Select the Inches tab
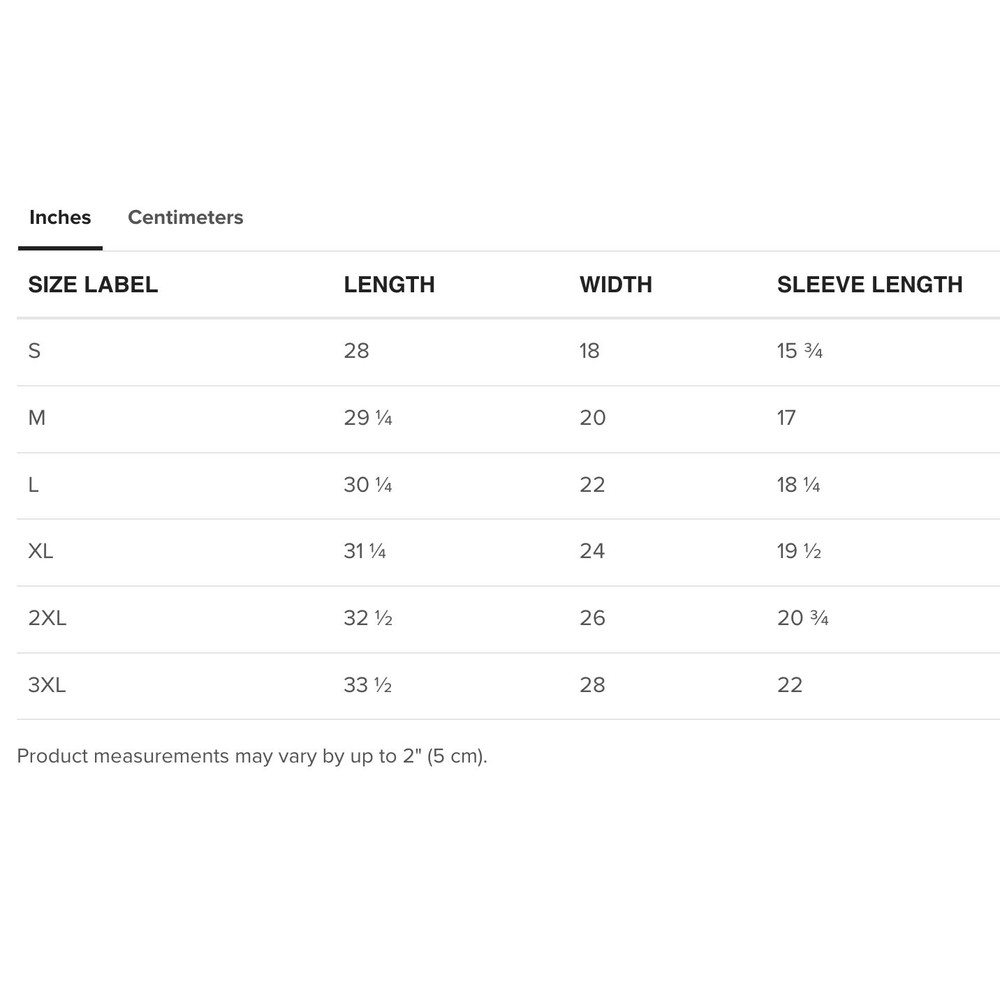1000x1000 pixels. pos(60,218)
